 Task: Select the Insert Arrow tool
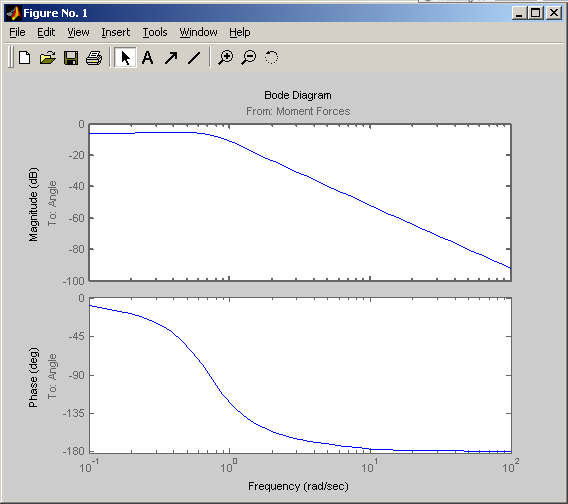tap(171, 58)
